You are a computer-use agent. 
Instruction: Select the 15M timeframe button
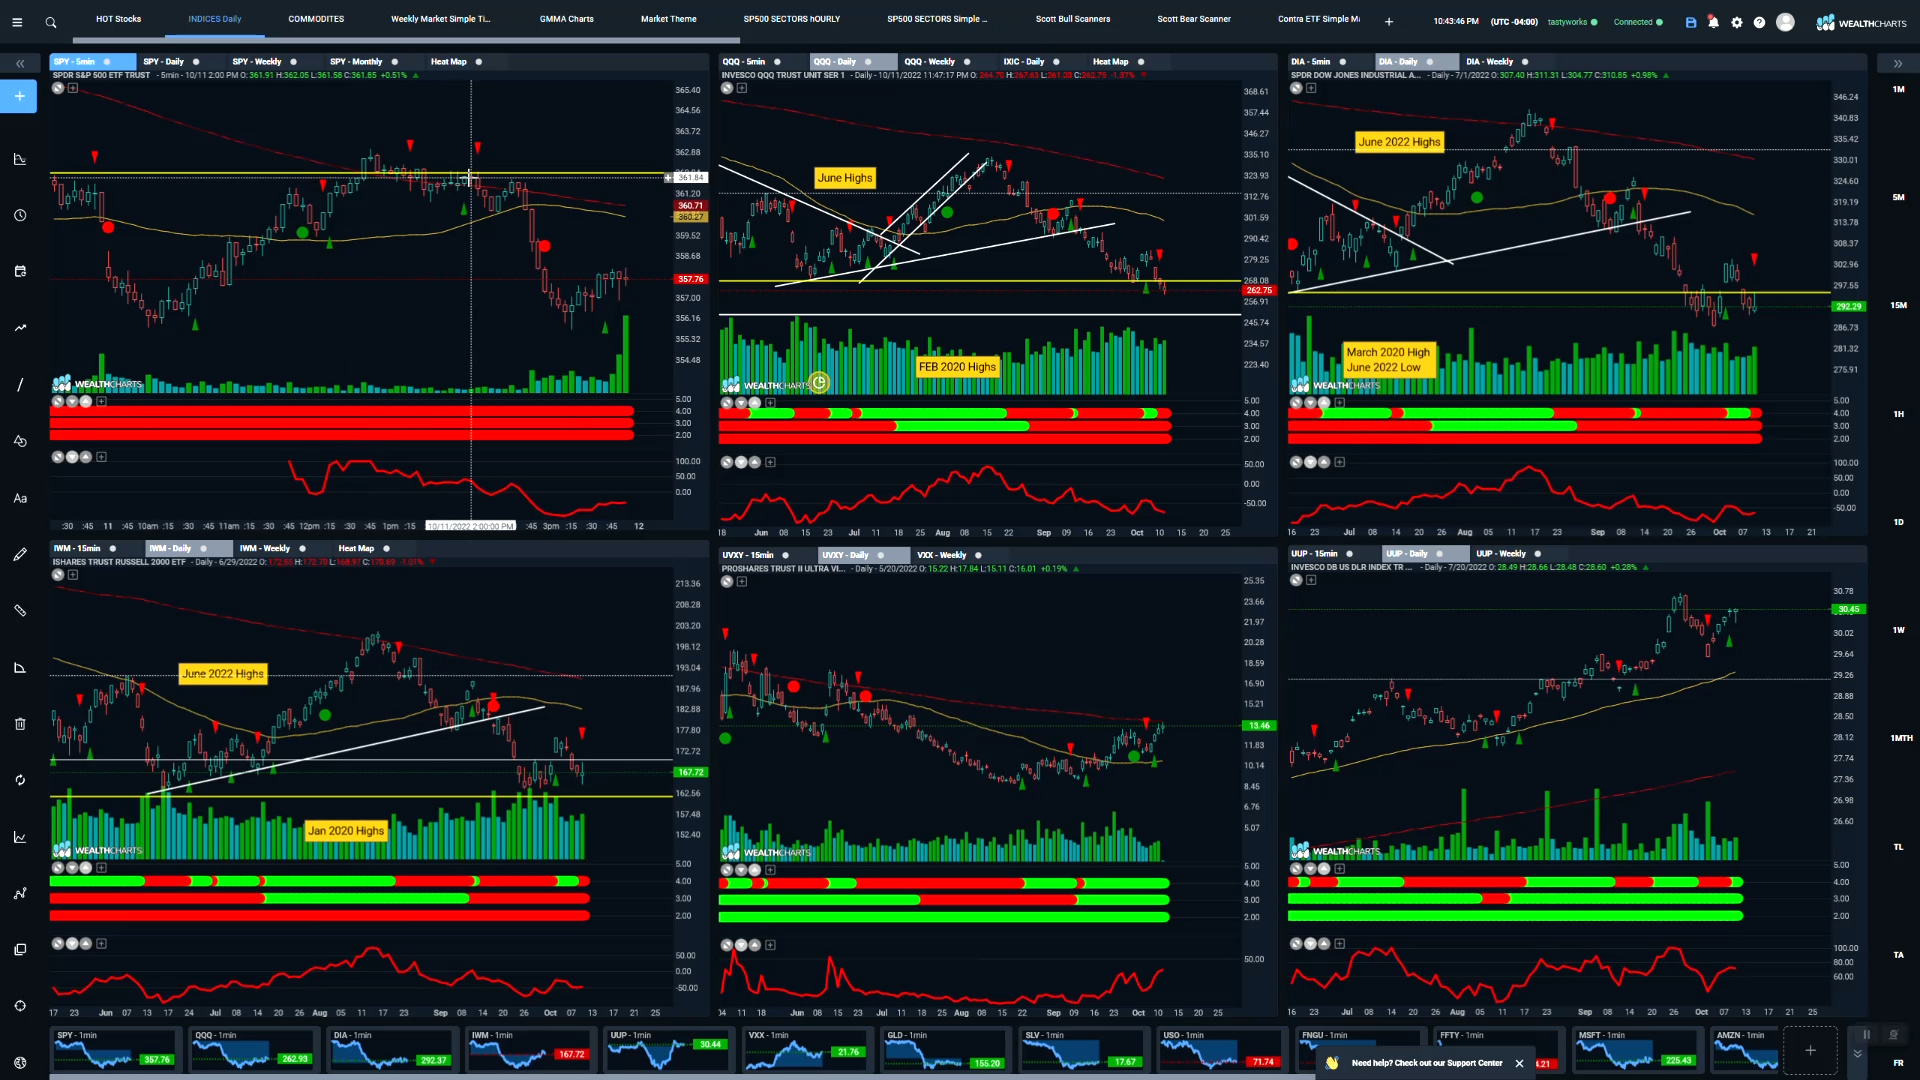click(x=1898, y=305)
